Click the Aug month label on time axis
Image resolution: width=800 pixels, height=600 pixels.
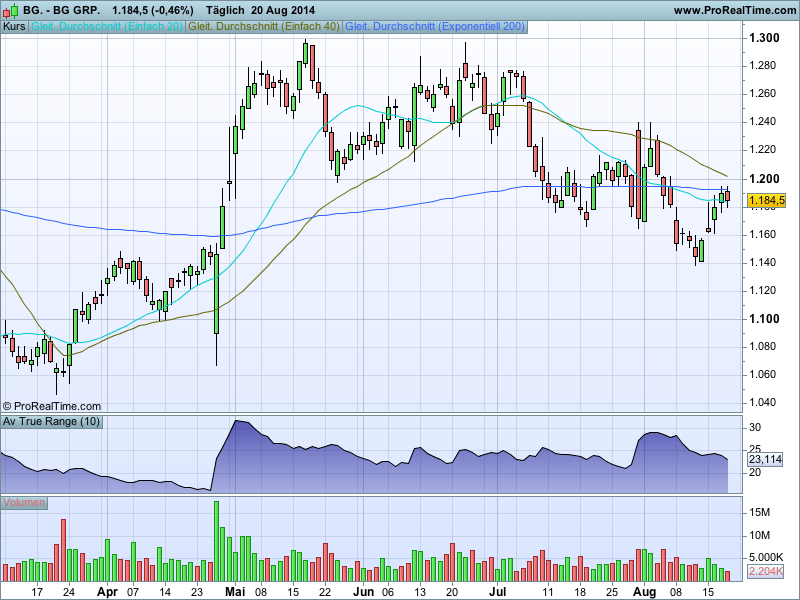(x=644, y=592)
